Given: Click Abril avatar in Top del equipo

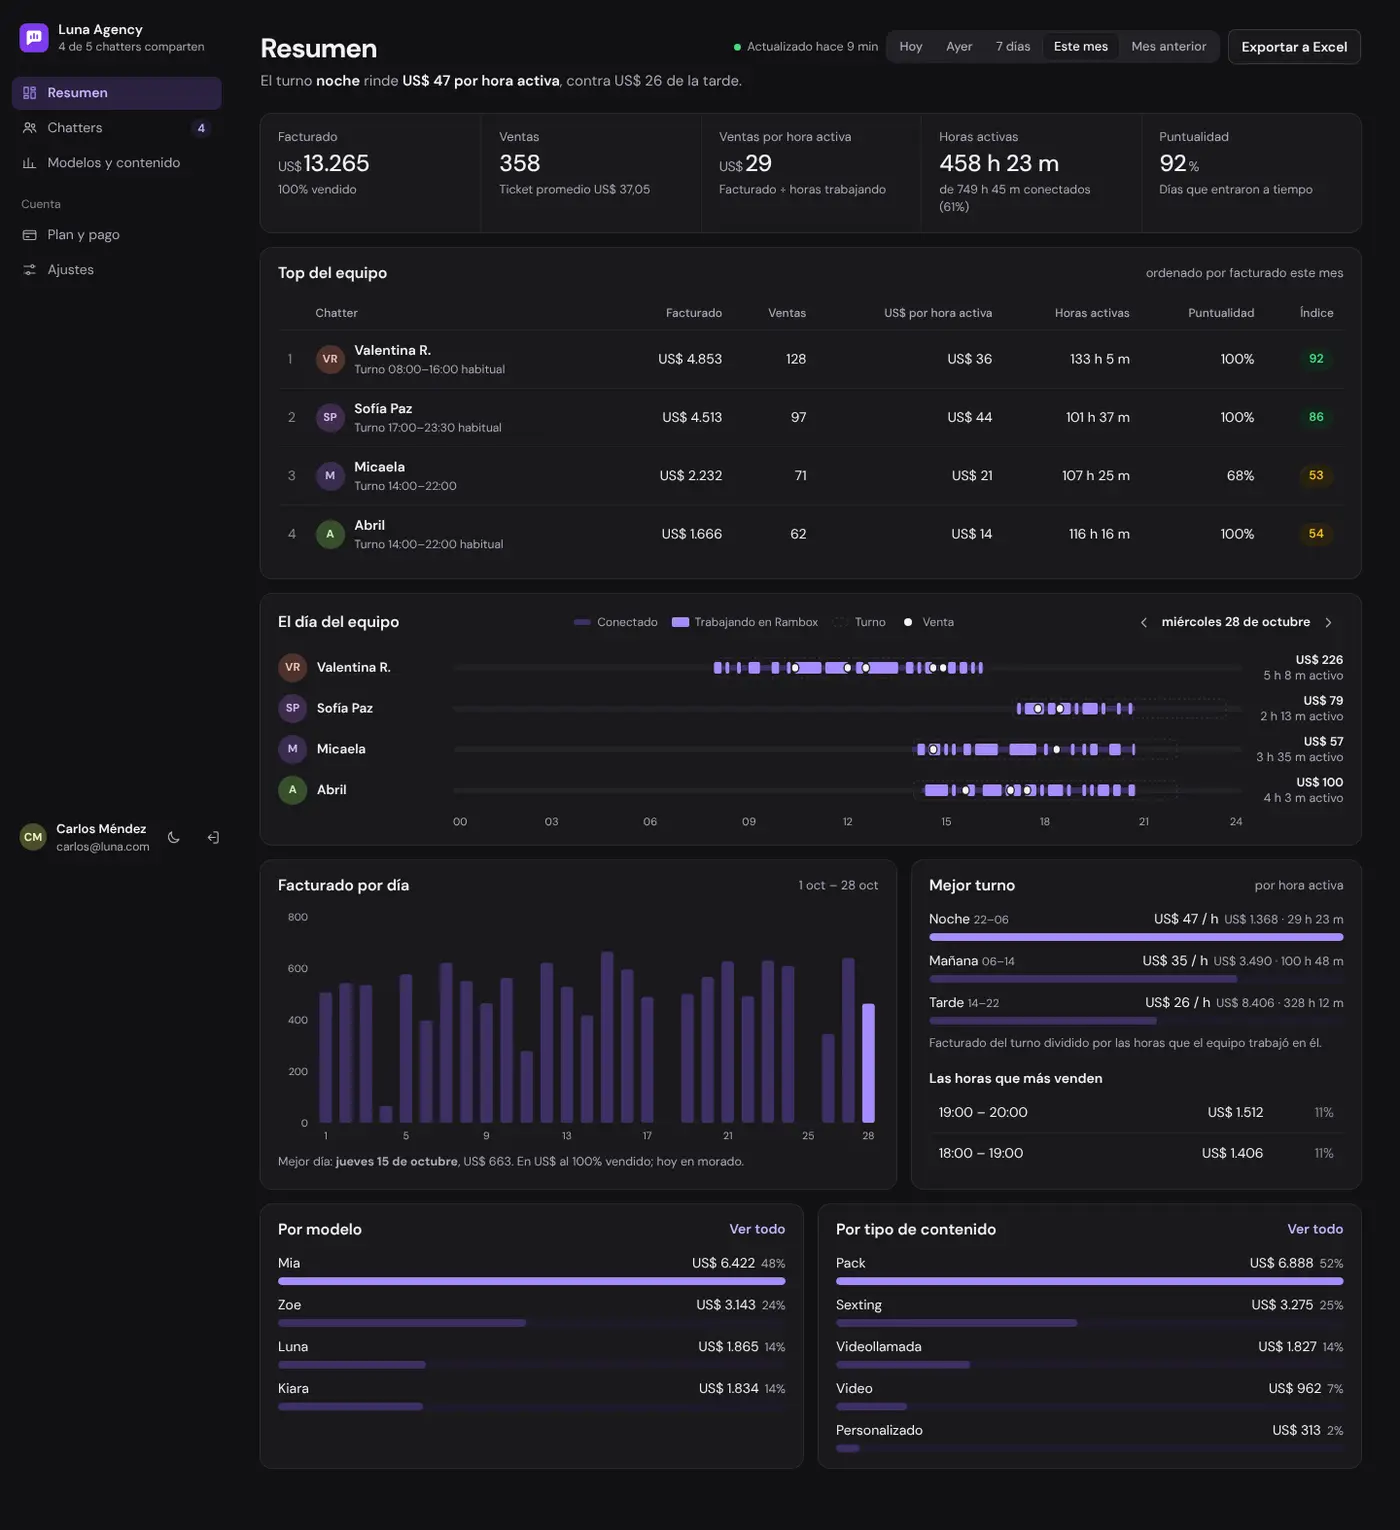Looking at the screenshot, I should pos(330,534).
